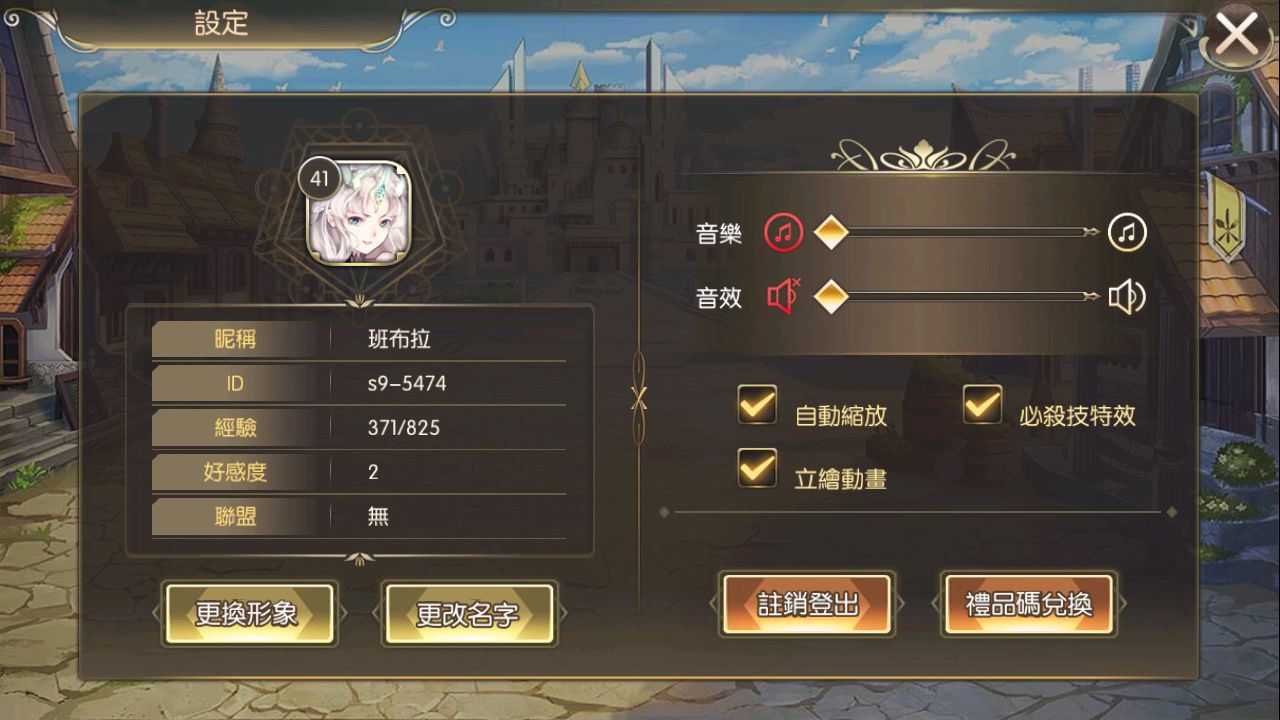
Task: Click the 更改名字 button
Action: coord(468,613)
